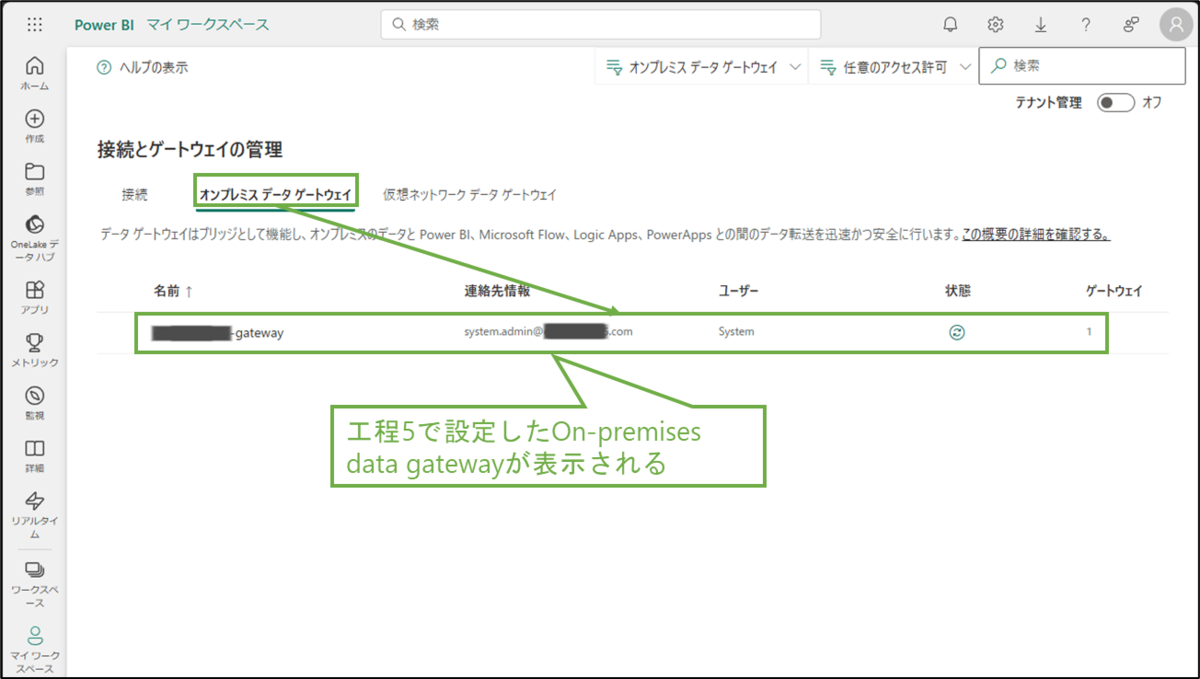Screen dimensions: 1200x679
Task: Click the download arrow icon in header
Action: [x=1041, y=25]
